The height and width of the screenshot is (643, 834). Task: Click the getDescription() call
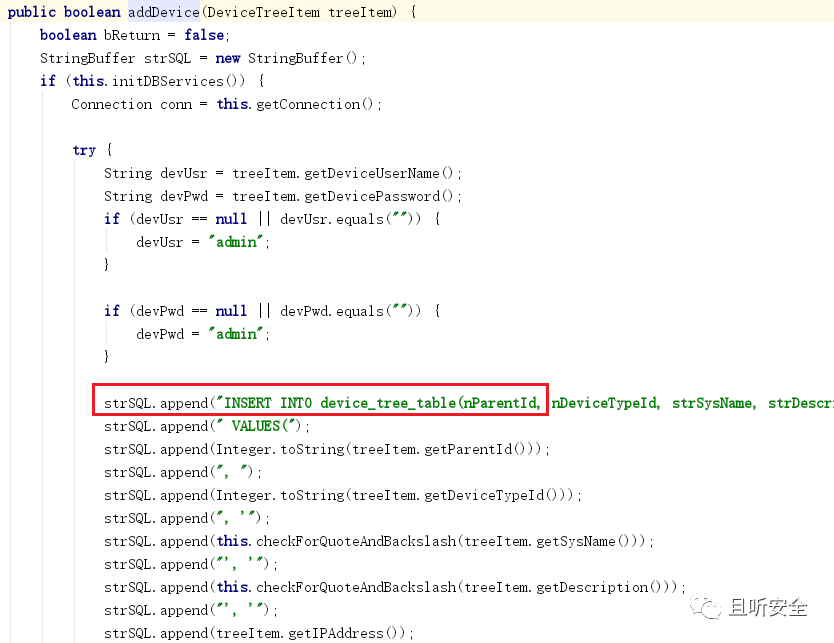point(597,587)
